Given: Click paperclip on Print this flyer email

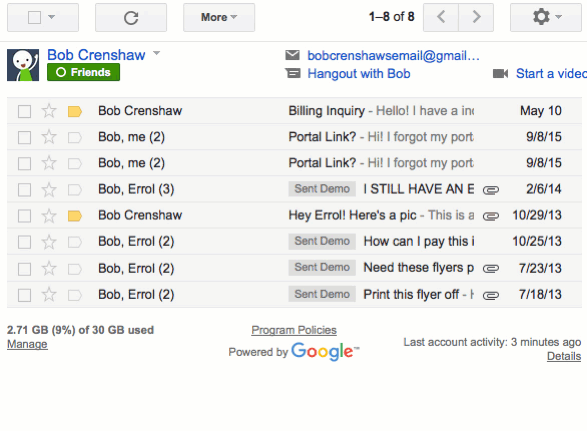Looking at the screenshot, I should pos(491,295).
